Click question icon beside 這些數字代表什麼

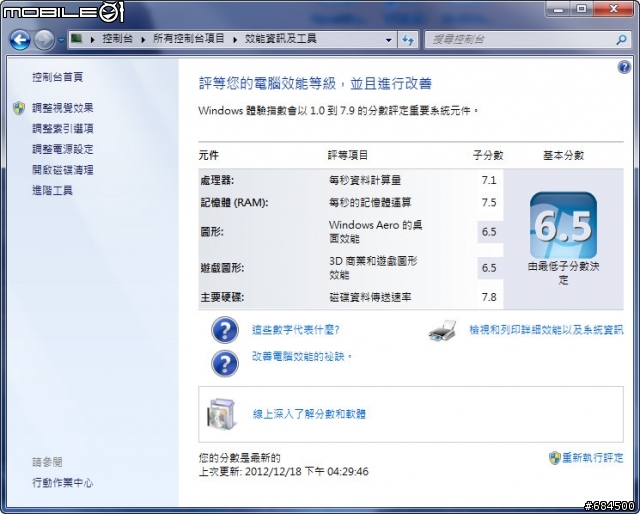pos(225,330)
